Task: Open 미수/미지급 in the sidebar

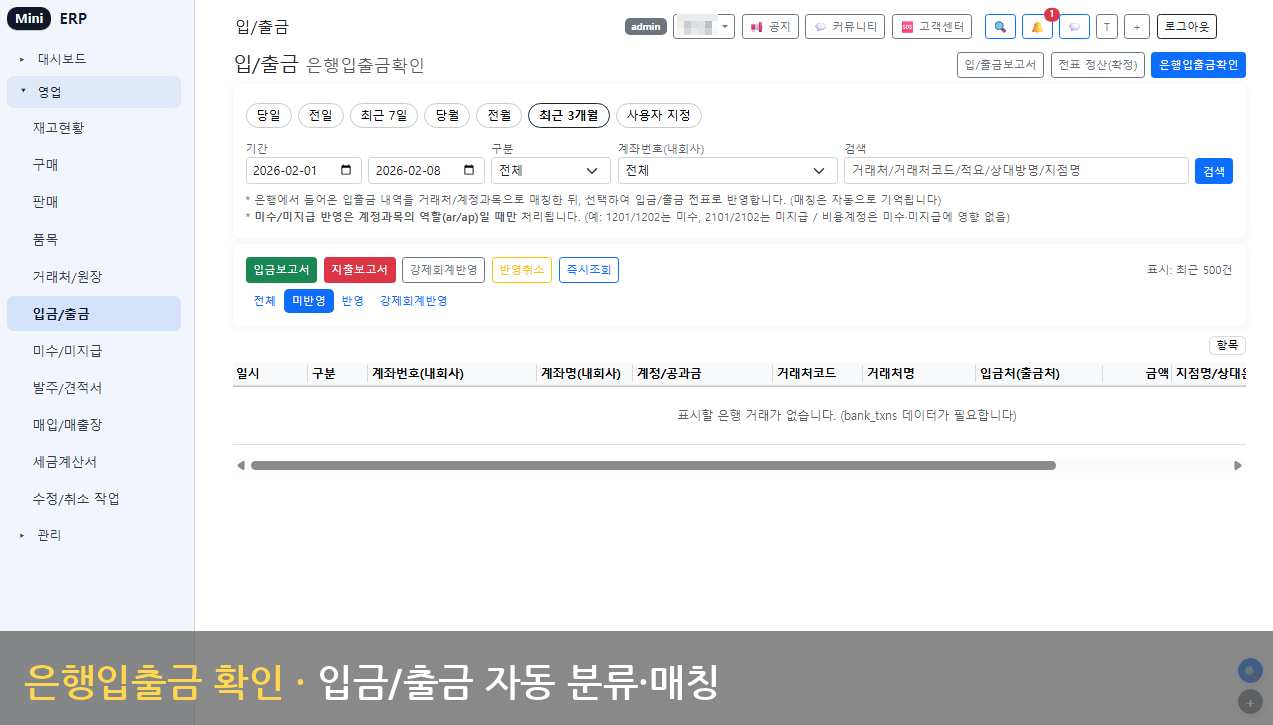Action: tap(94, 351)
